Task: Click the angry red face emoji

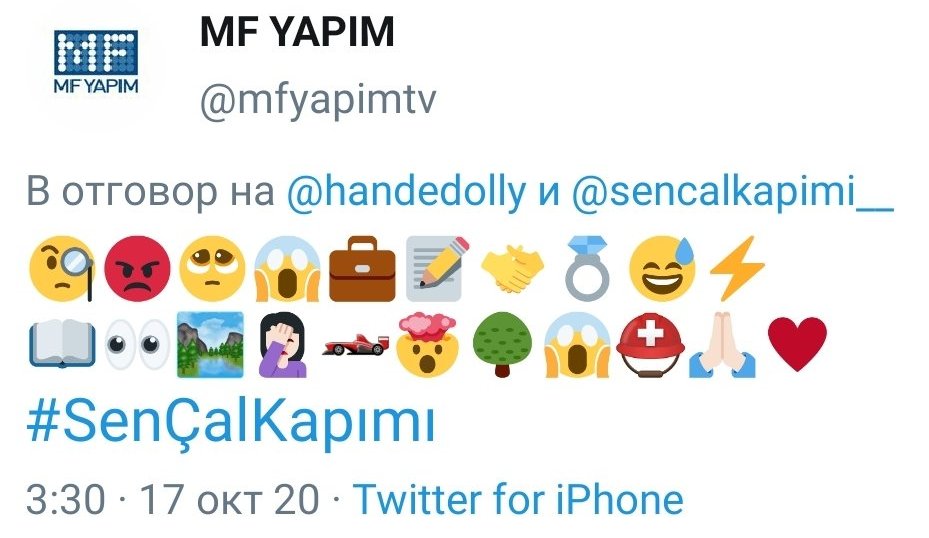Action: coord(137,268)
